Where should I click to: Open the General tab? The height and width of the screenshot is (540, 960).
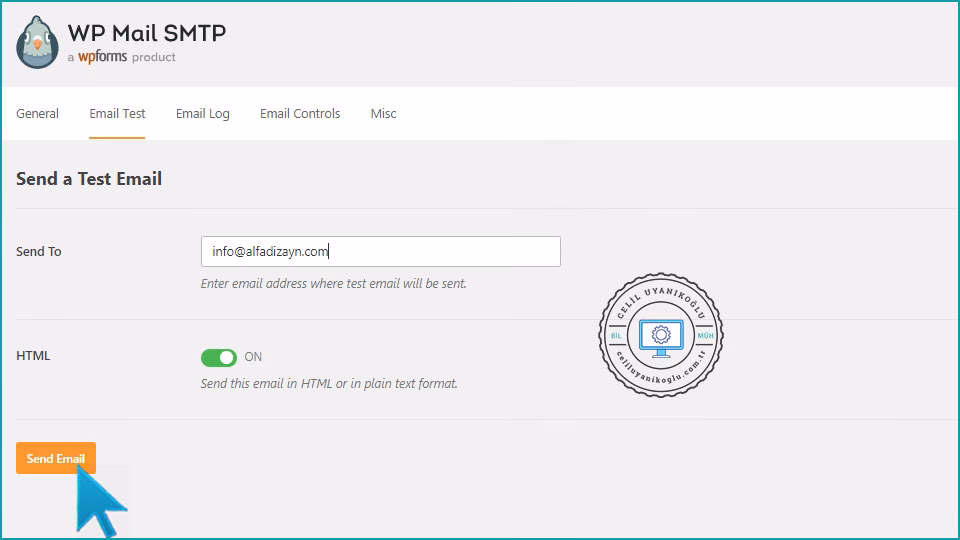[37, 113]
